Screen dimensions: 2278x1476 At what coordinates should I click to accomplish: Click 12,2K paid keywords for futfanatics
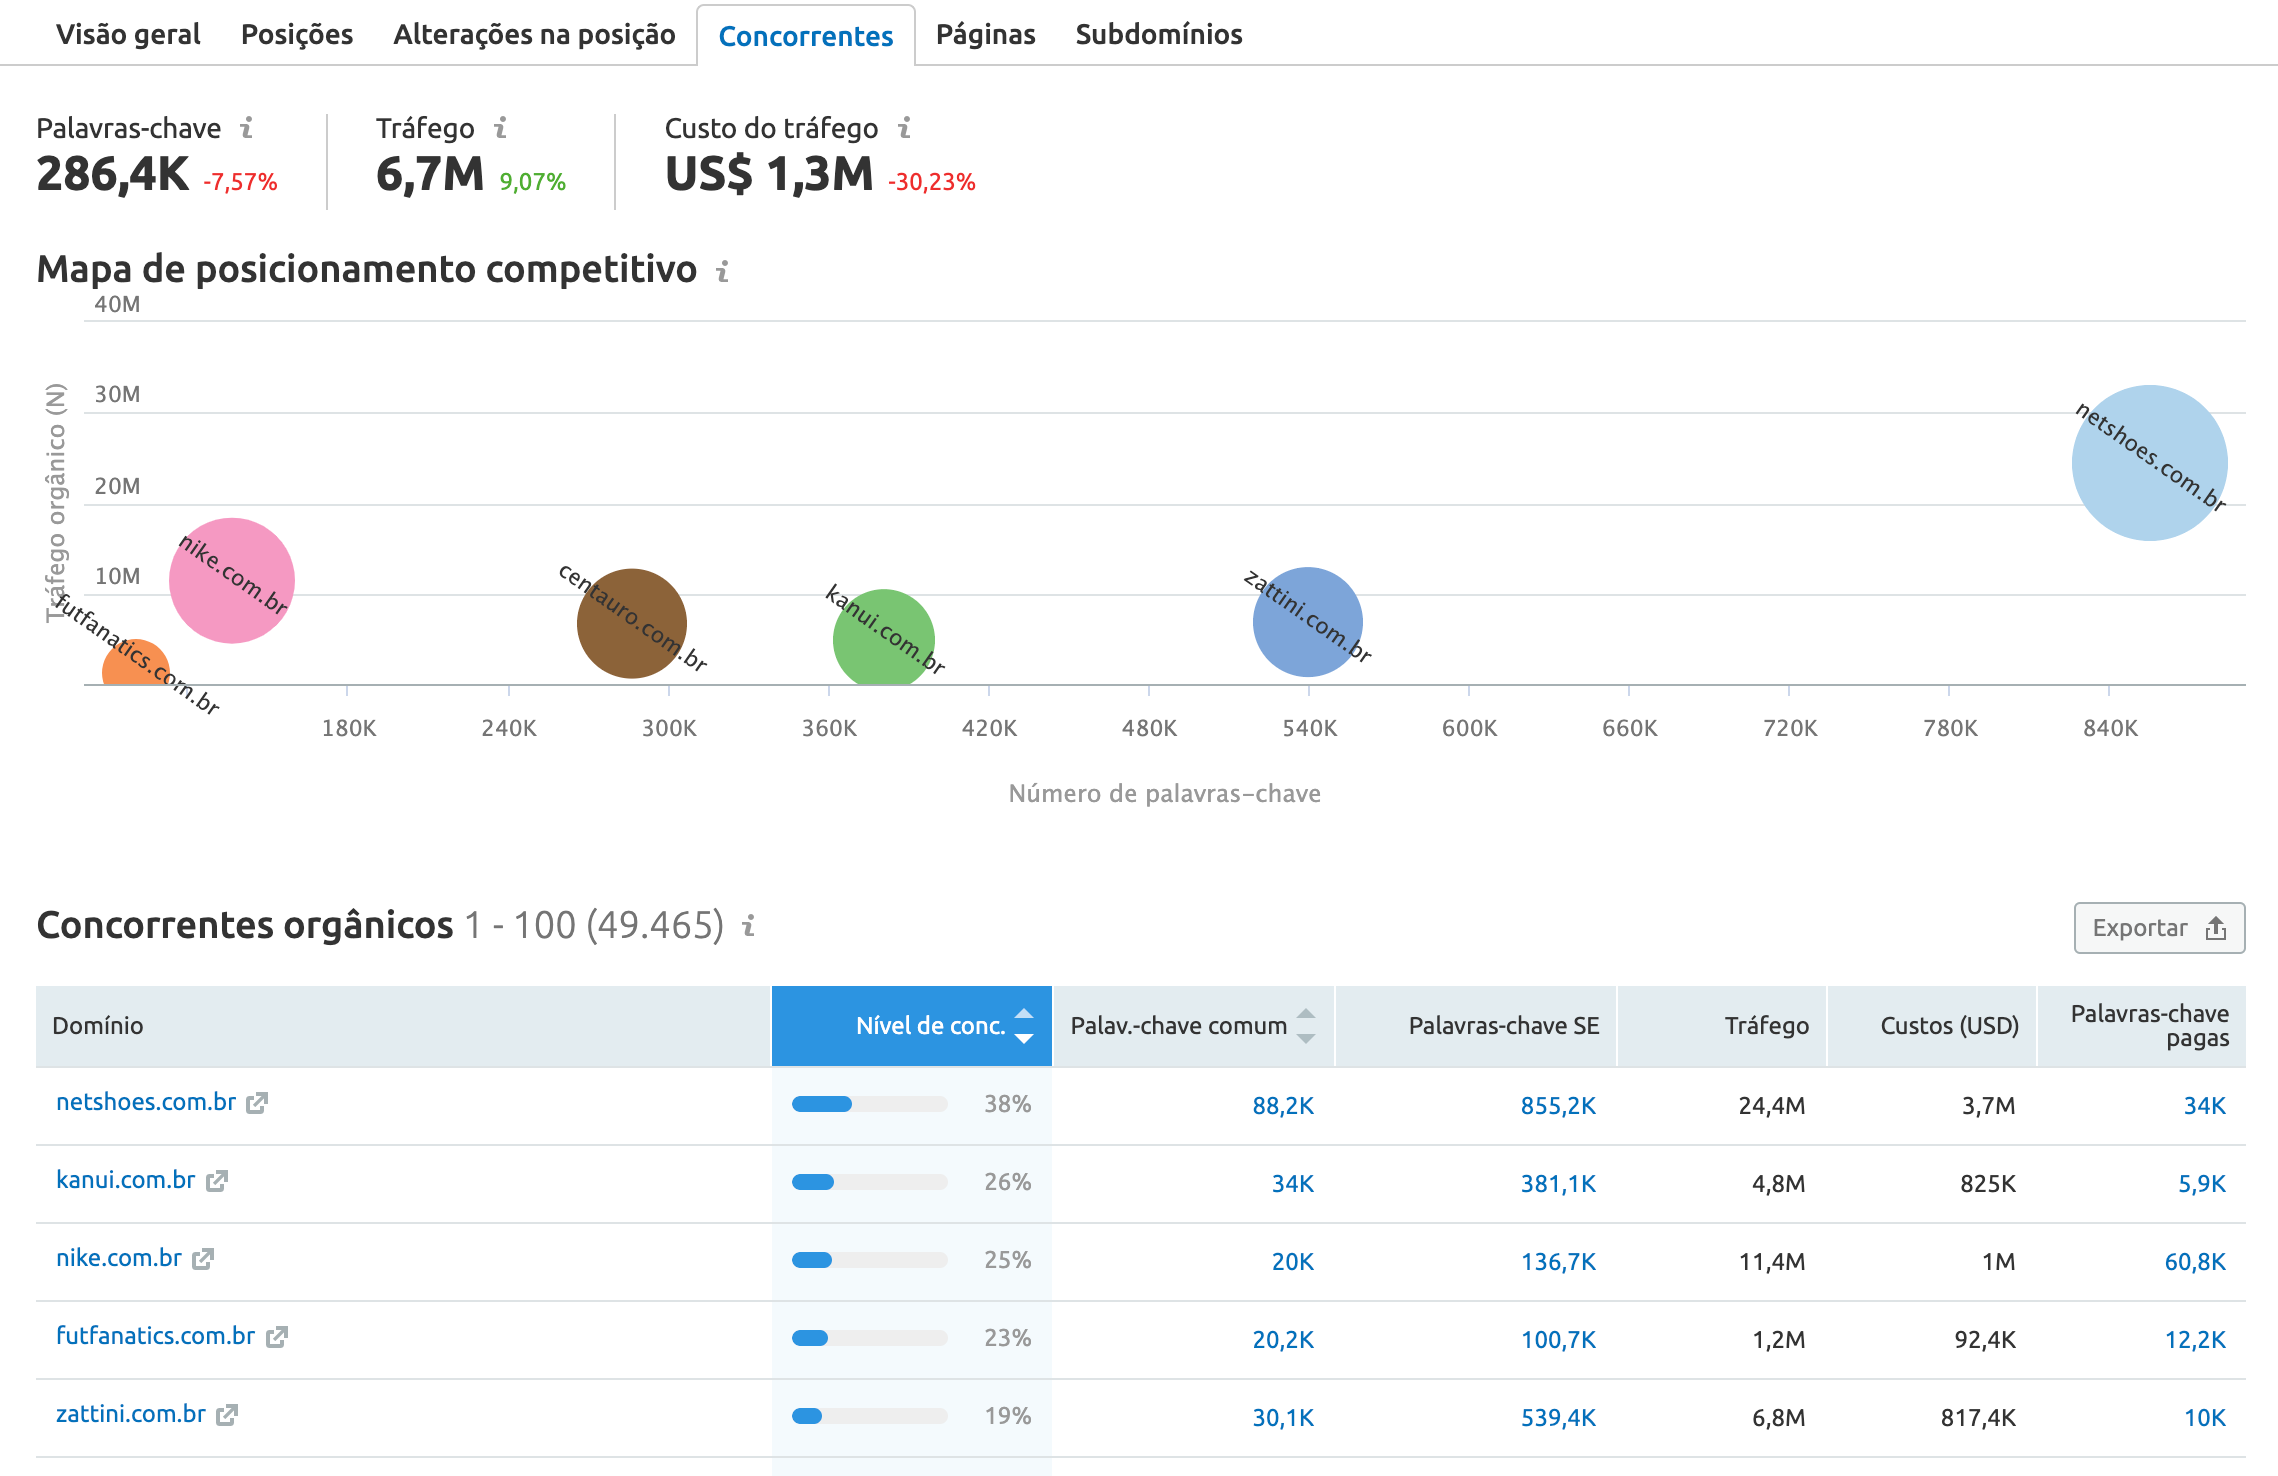click(2195, 1339)
